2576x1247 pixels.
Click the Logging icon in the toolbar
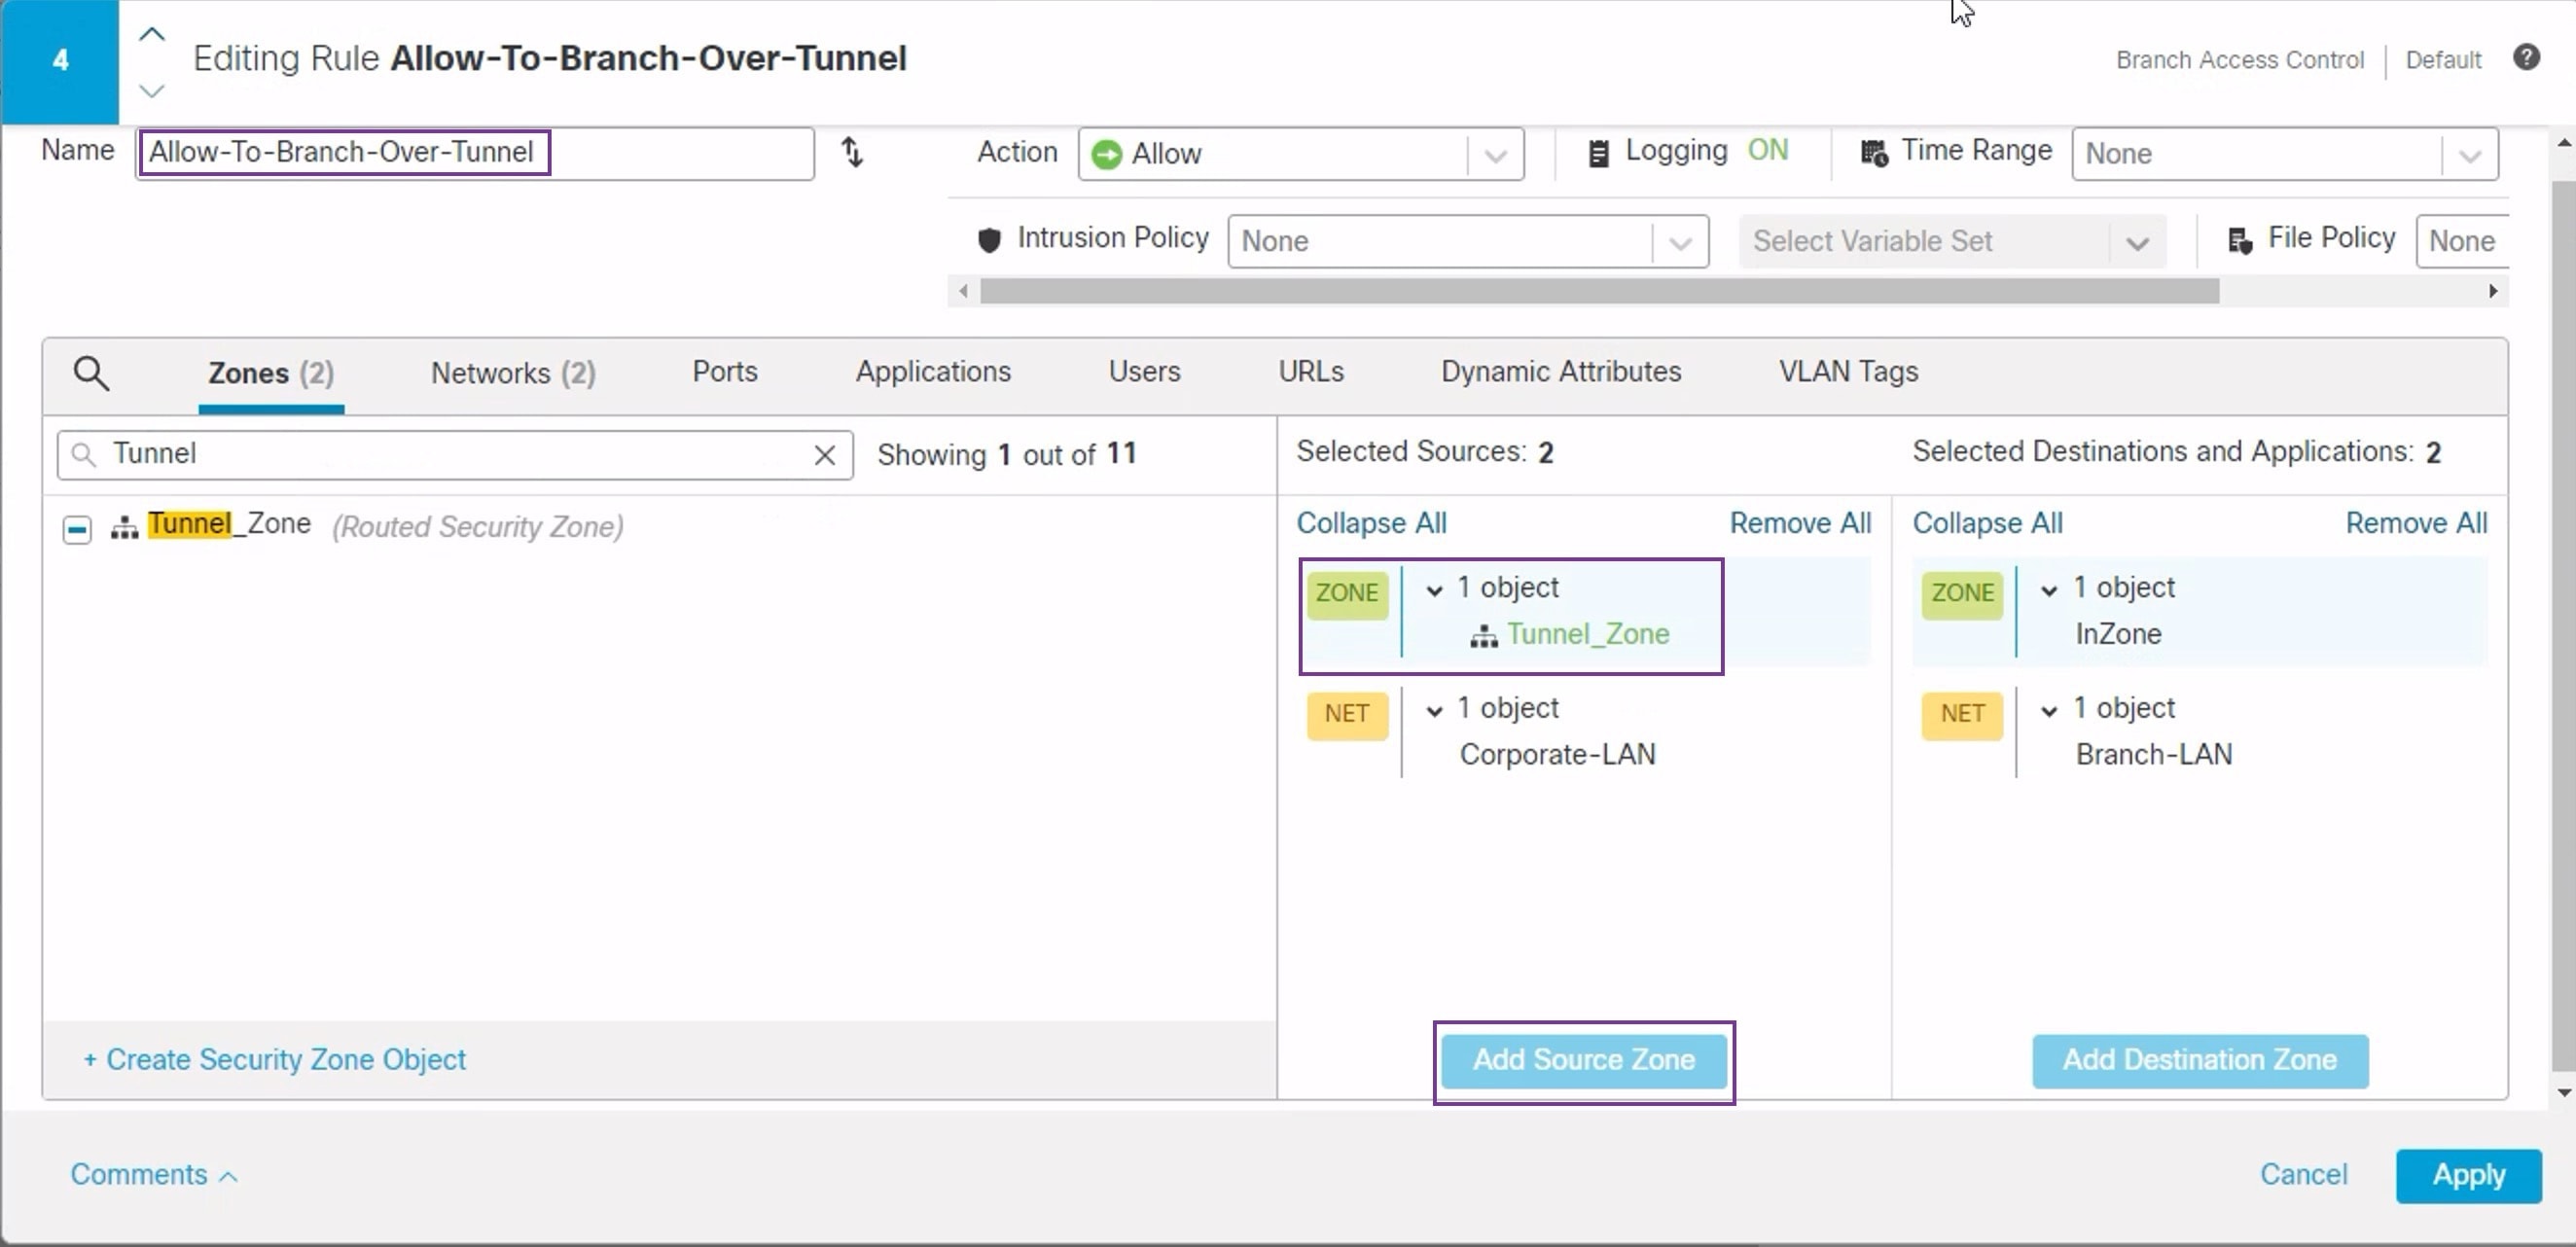tap(1600, 151)
